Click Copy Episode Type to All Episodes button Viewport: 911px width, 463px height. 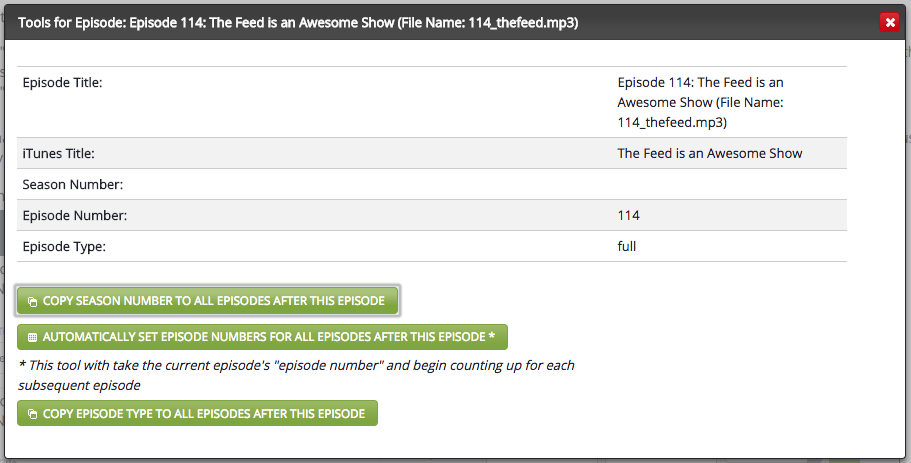[x=197, y=413]
